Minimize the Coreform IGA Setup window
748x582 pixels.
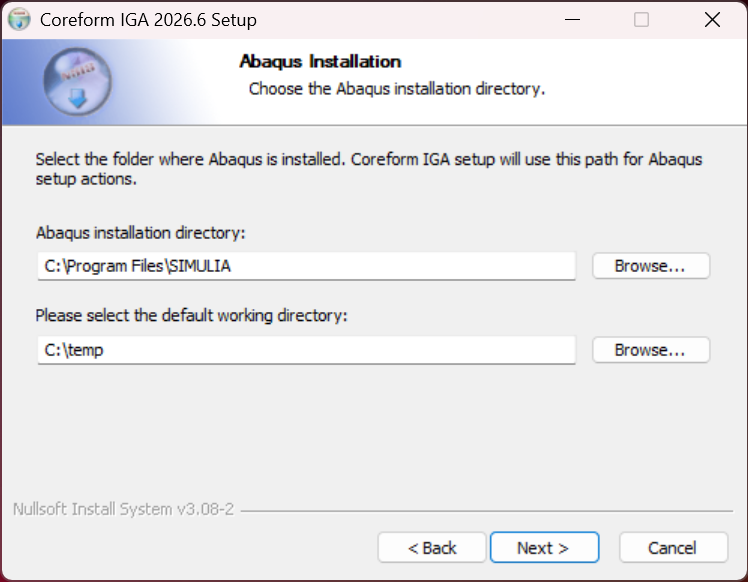click(x=572, y=20)
